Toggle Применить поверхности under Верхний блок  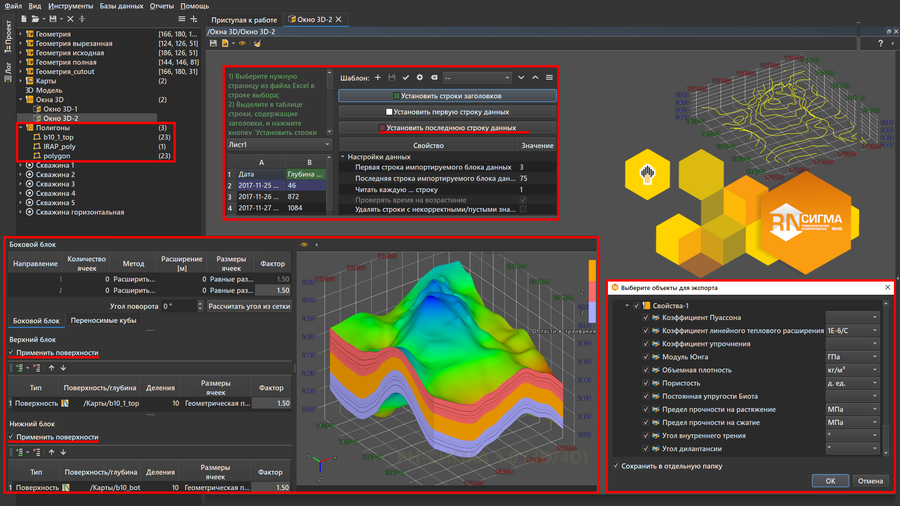[12, 353]
